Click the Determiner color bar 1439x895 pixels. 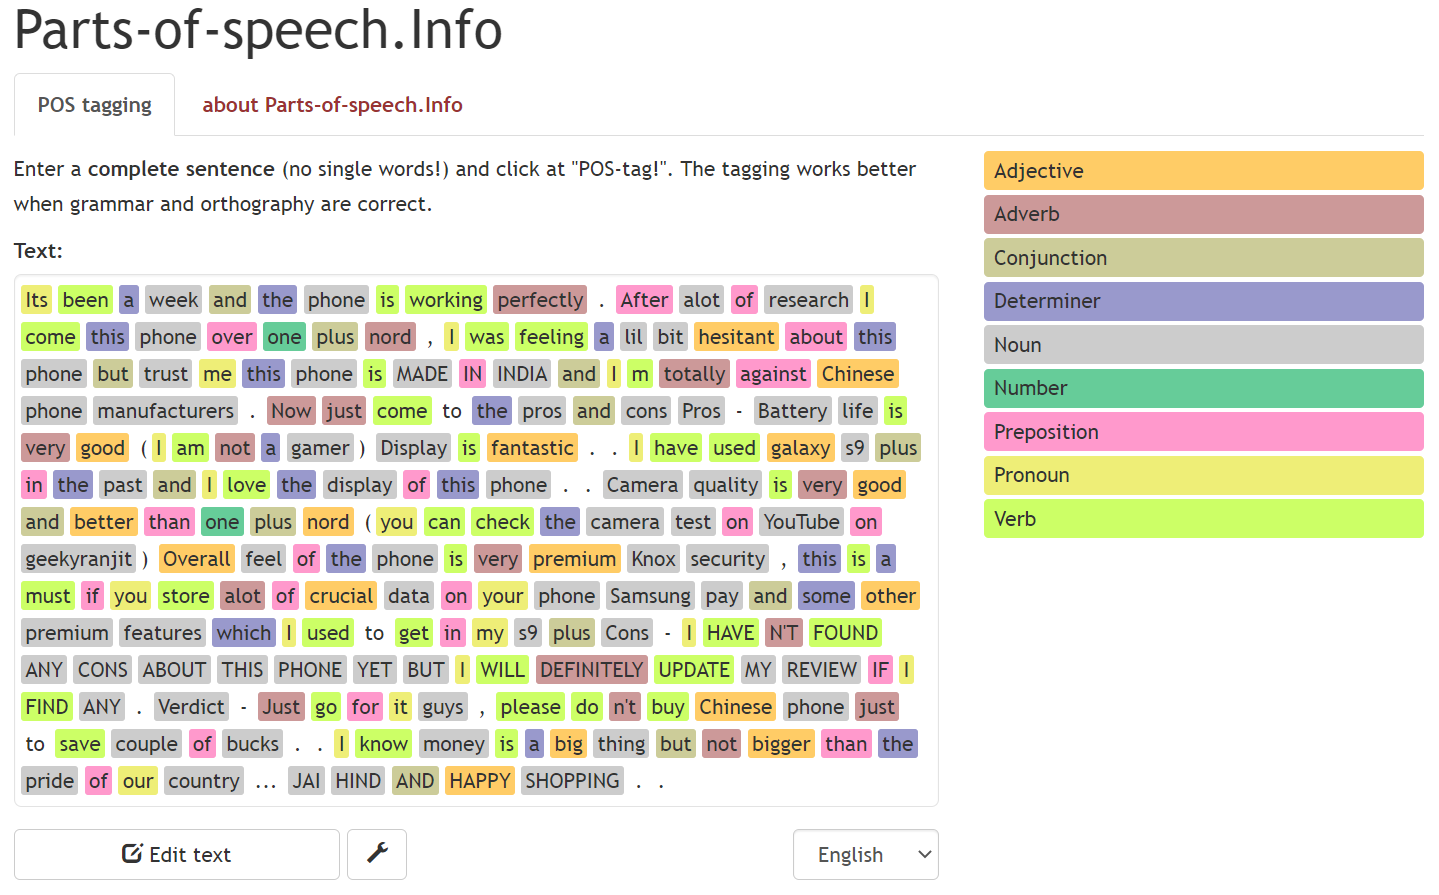coord(1203,301)
